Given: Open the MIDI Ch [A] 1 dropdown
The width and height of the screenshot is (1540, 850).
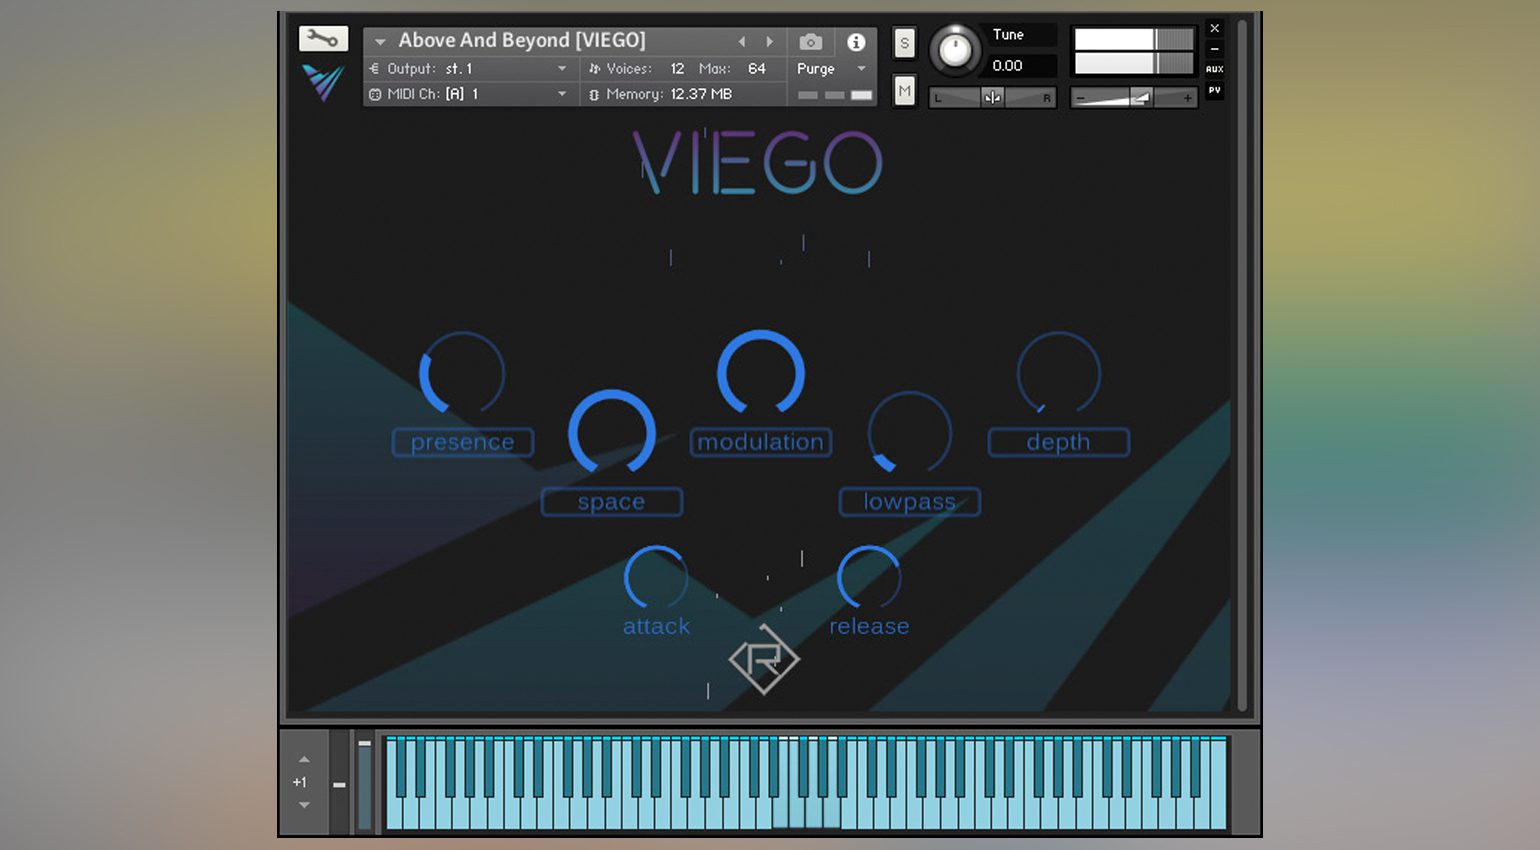Looking at the screenshot, I should tap(468, 93).
